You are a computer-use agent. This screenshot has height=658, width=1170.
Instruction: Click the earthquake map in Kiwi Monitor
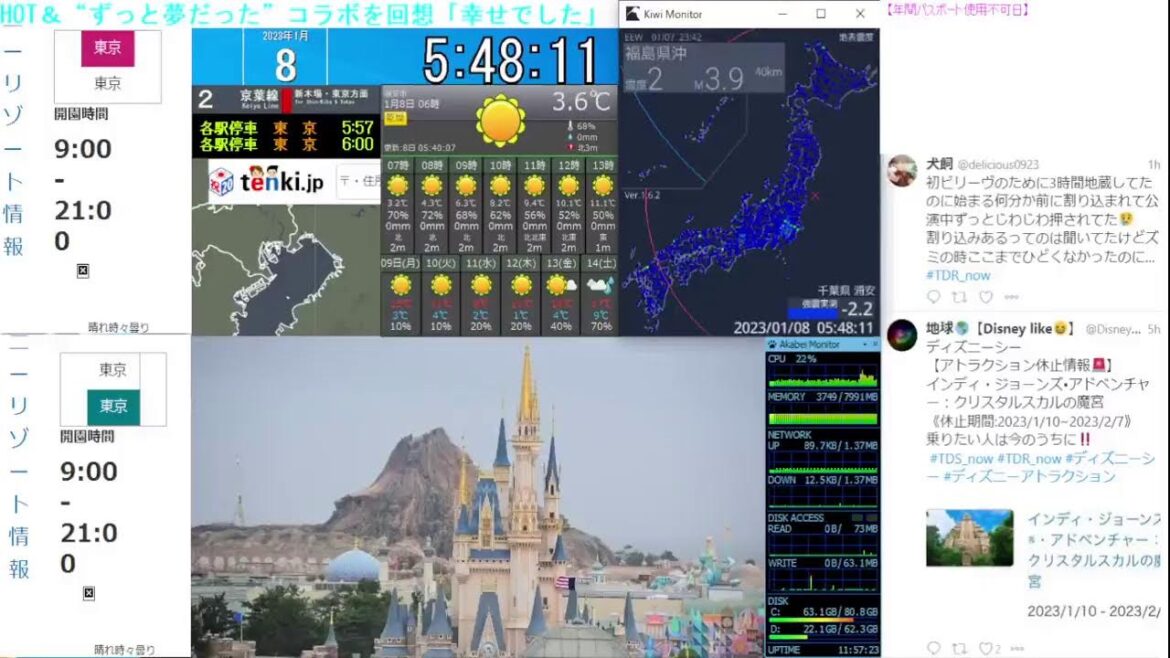[750, 180]
